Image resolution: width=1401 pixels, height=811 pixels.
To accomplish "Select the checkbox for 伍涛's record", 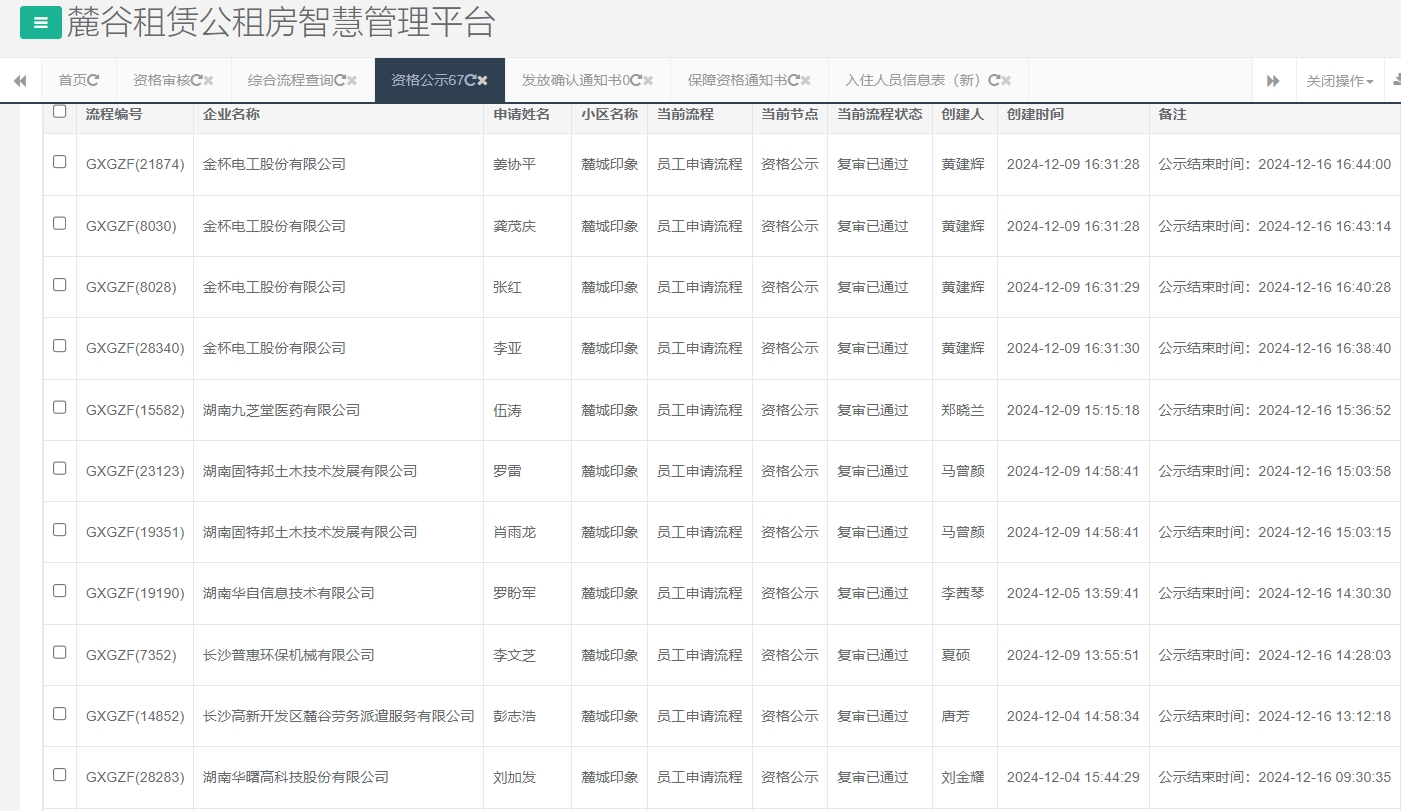I will click(59, 409).
